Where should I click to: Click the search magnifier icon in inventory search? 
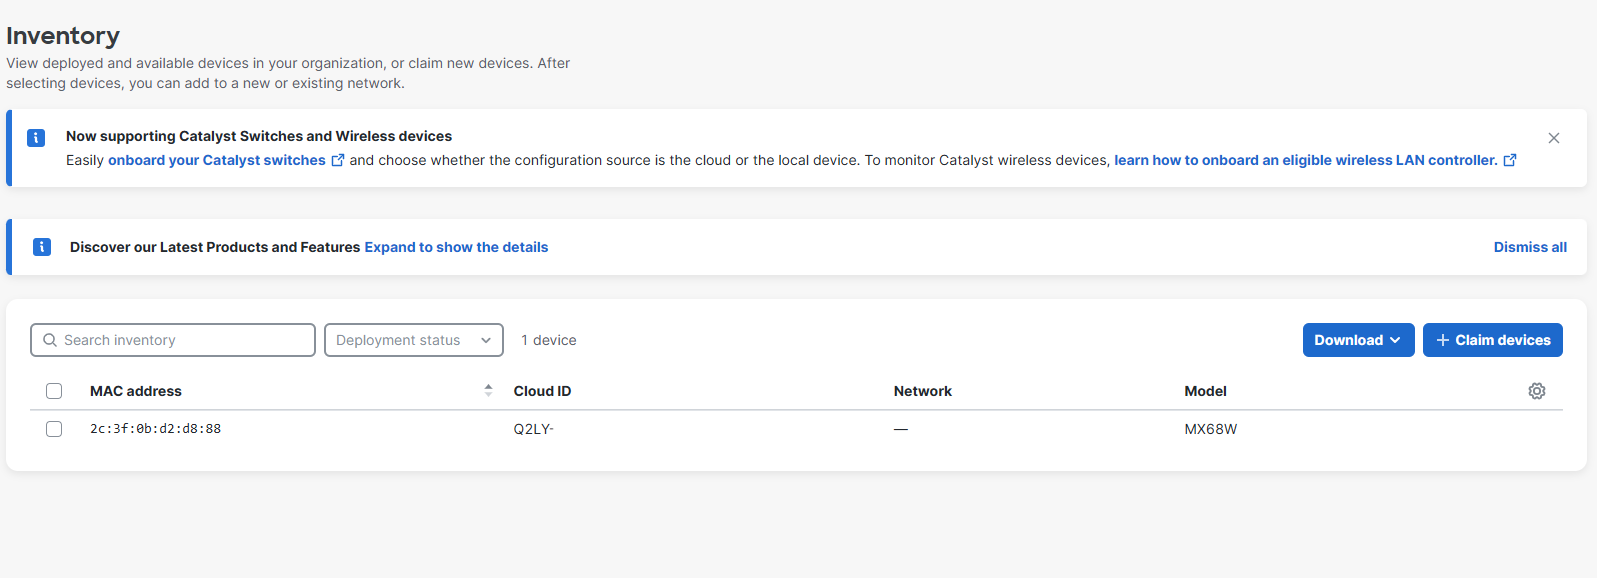click(49, 340)
